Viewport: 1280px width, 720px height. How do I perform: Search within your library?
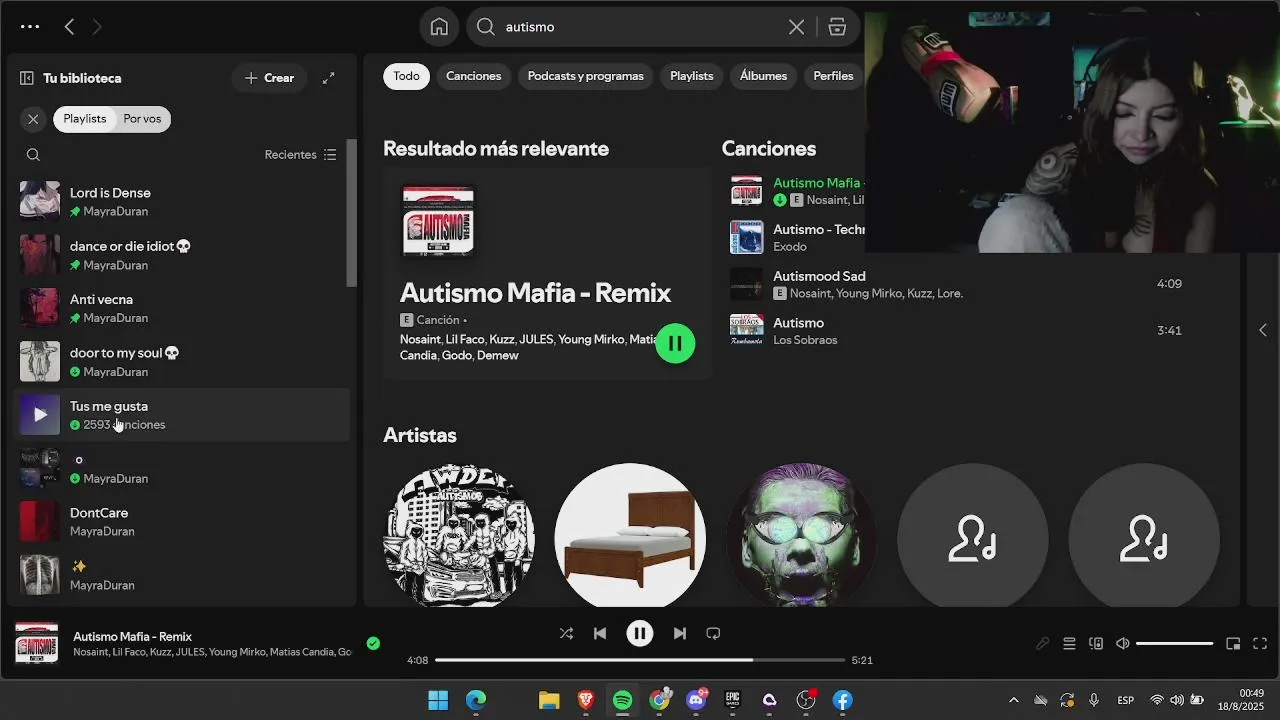coord(33,155)
